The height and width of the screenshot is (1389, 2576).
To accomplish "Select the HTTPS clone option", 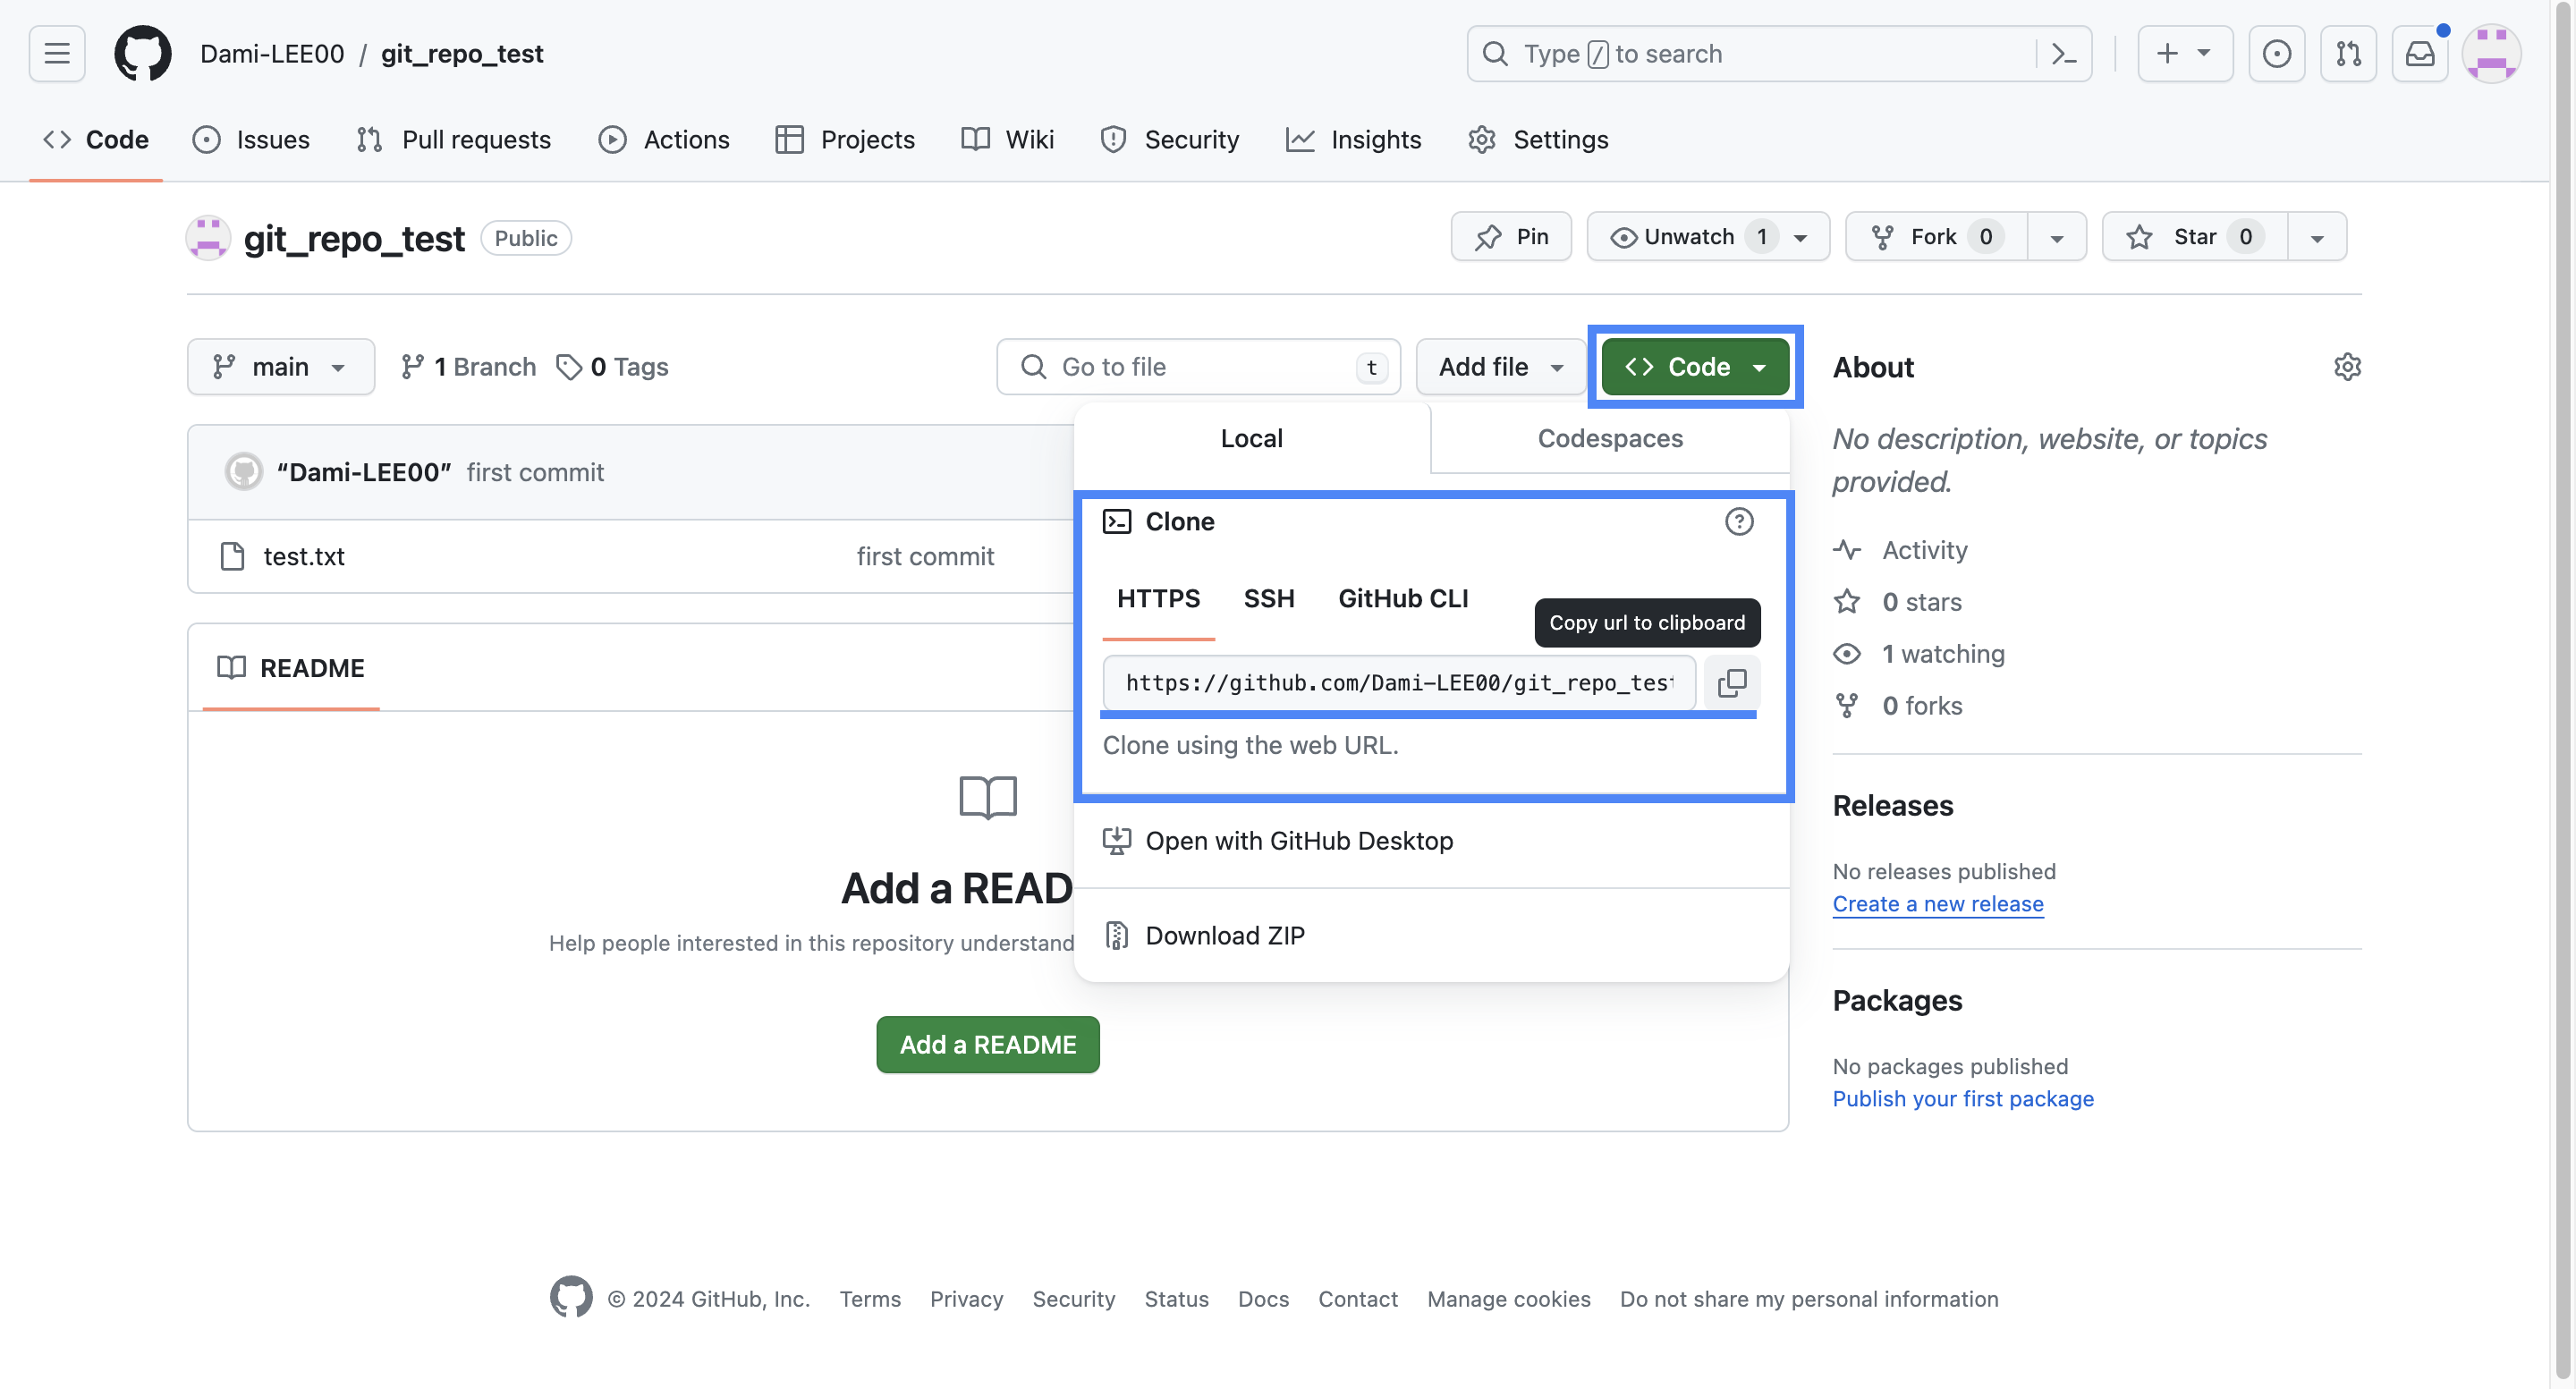I will [x=1158, y=598].
